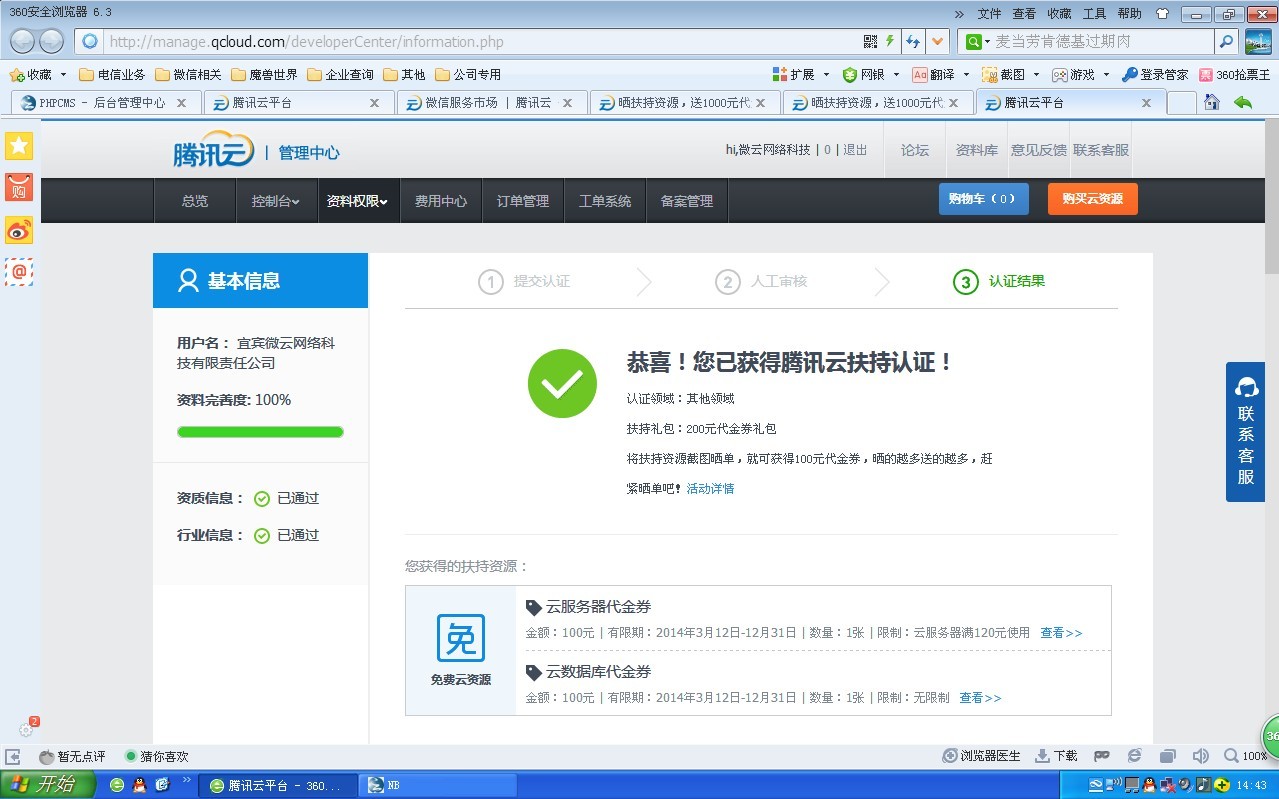Click the home icon beside the tabs

click(1212, 102)
